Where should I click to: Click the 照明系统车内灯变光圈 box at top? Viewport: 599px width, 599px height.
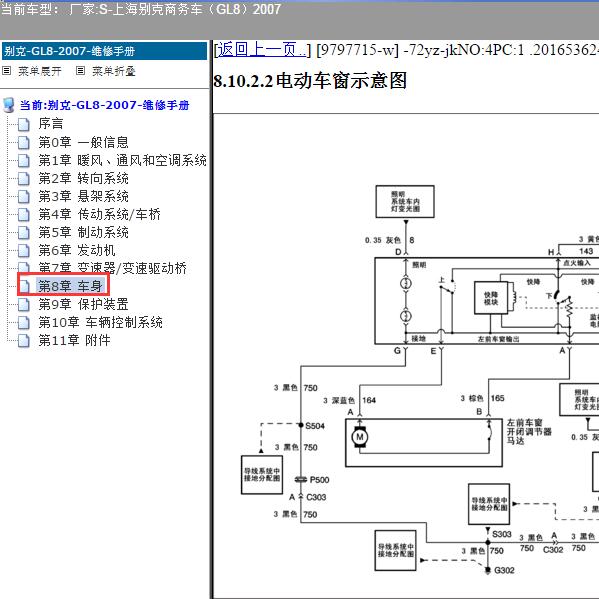(x=405, y=202)
